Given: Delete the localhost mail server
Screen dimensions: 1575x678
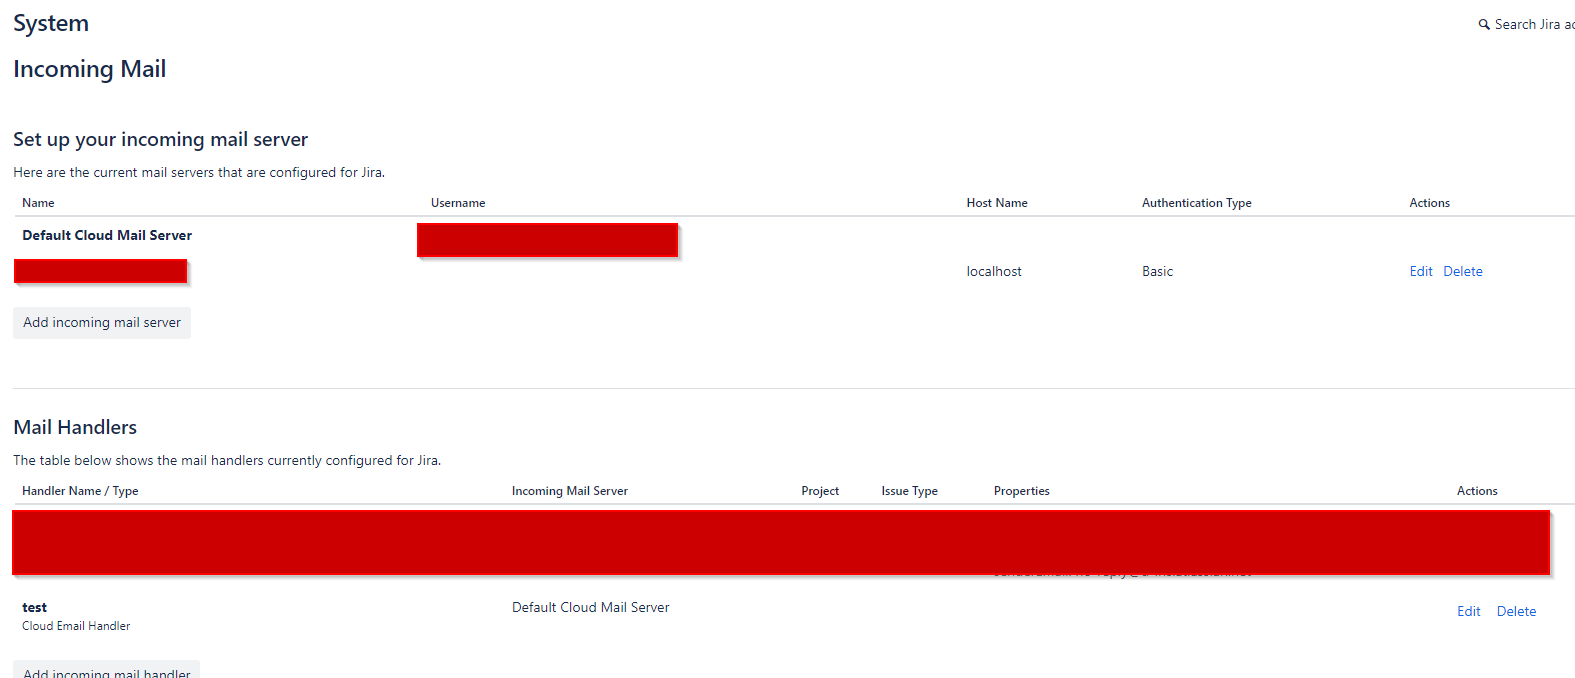Looking at the screenshot, I should pos(1463,271).
